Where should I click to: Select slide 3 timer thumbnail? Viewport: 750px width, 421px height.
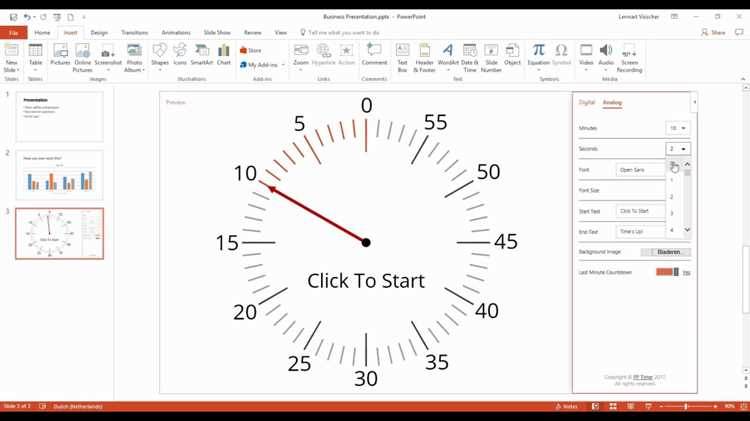point(59,233)
